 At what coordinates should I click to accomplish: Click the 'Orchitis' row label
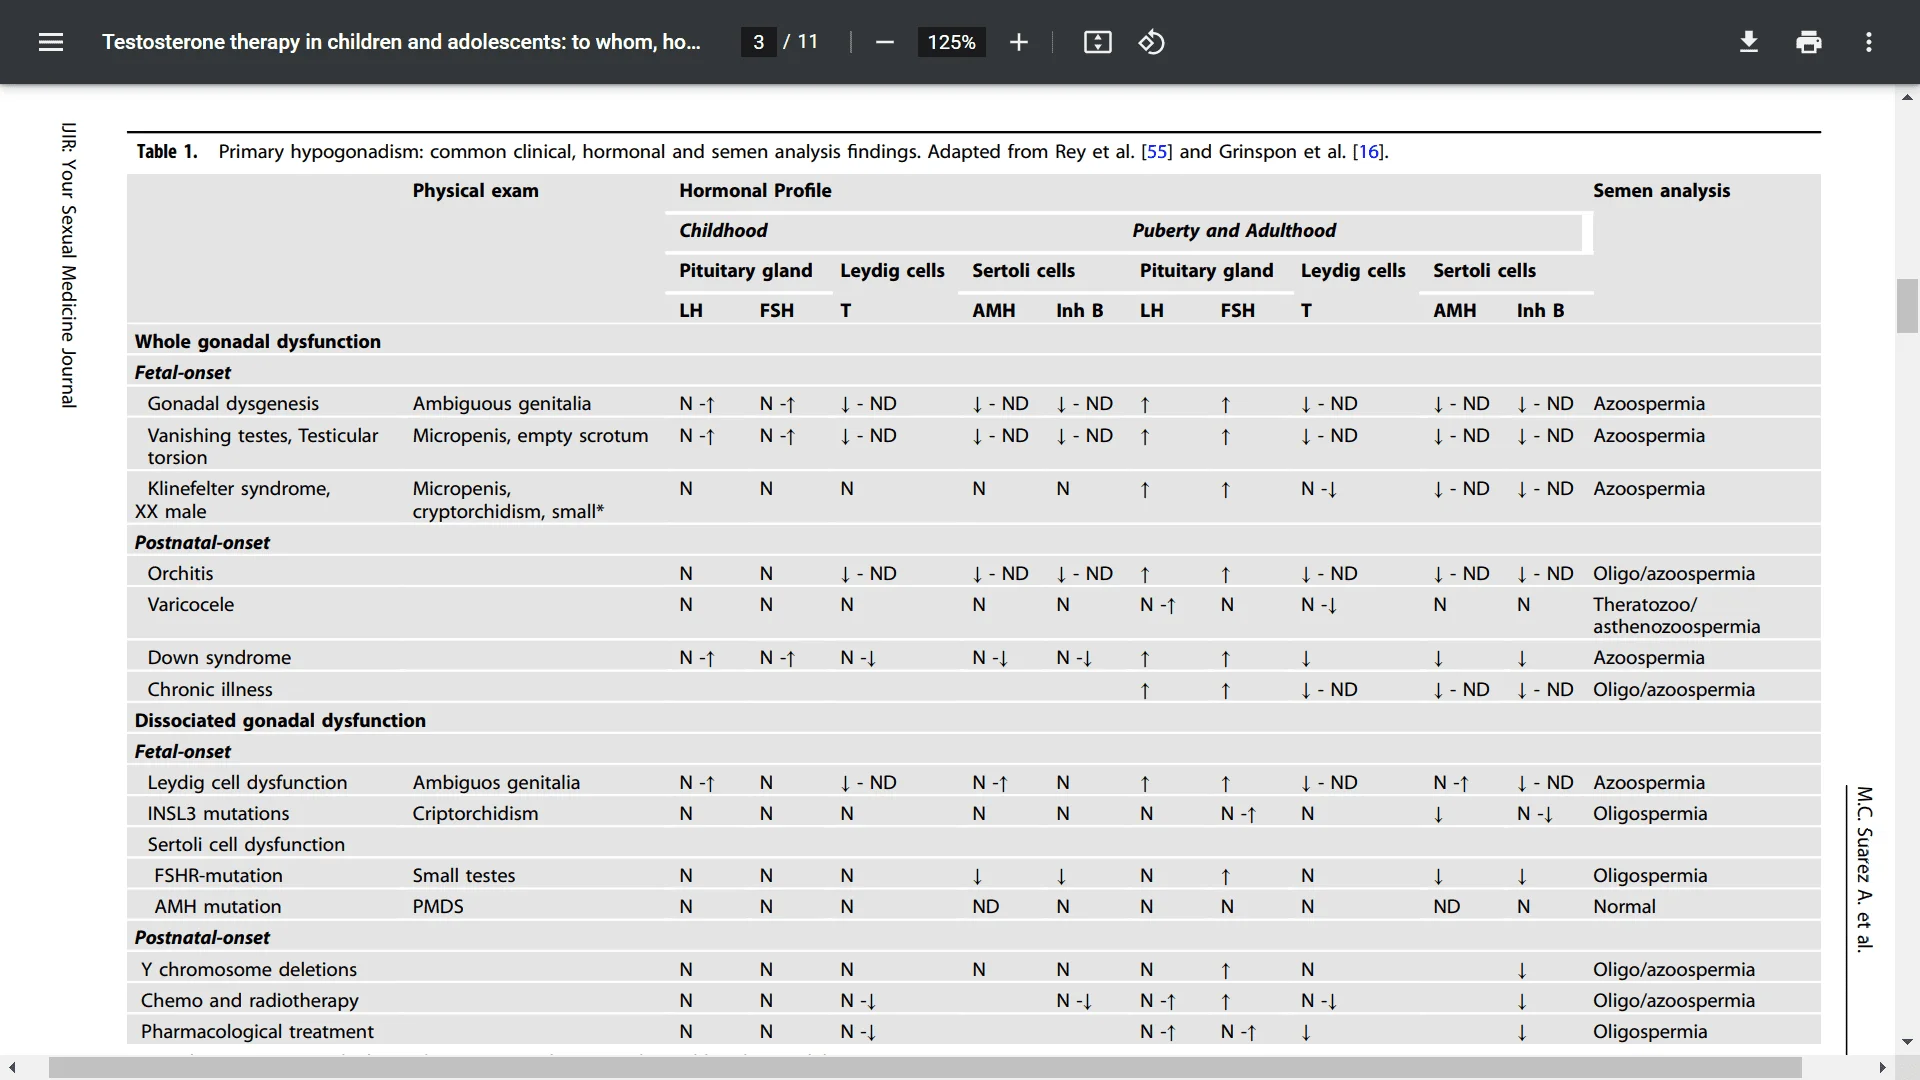tap(180, 573)
